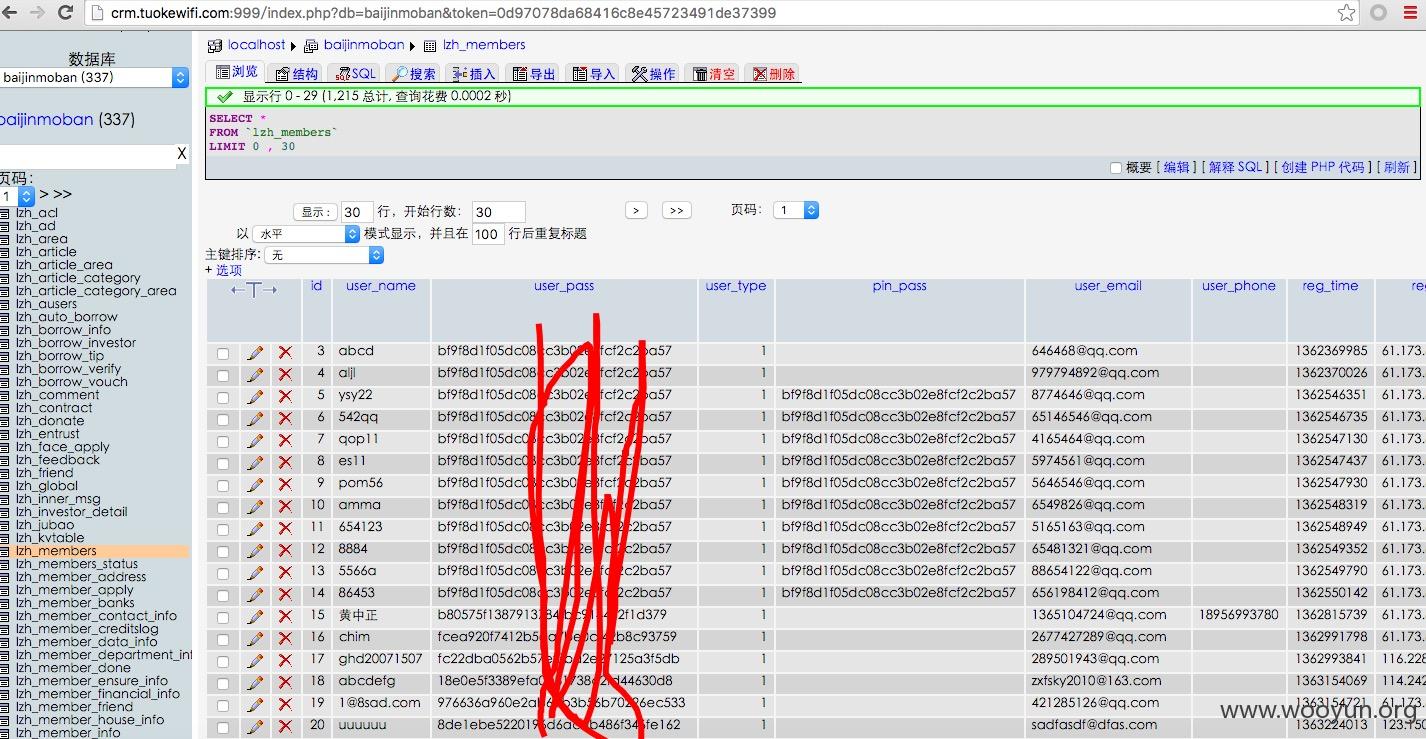Edit row amma pencil icon
The height and width of the screenshot is (739, 1426).
(255, 506)
